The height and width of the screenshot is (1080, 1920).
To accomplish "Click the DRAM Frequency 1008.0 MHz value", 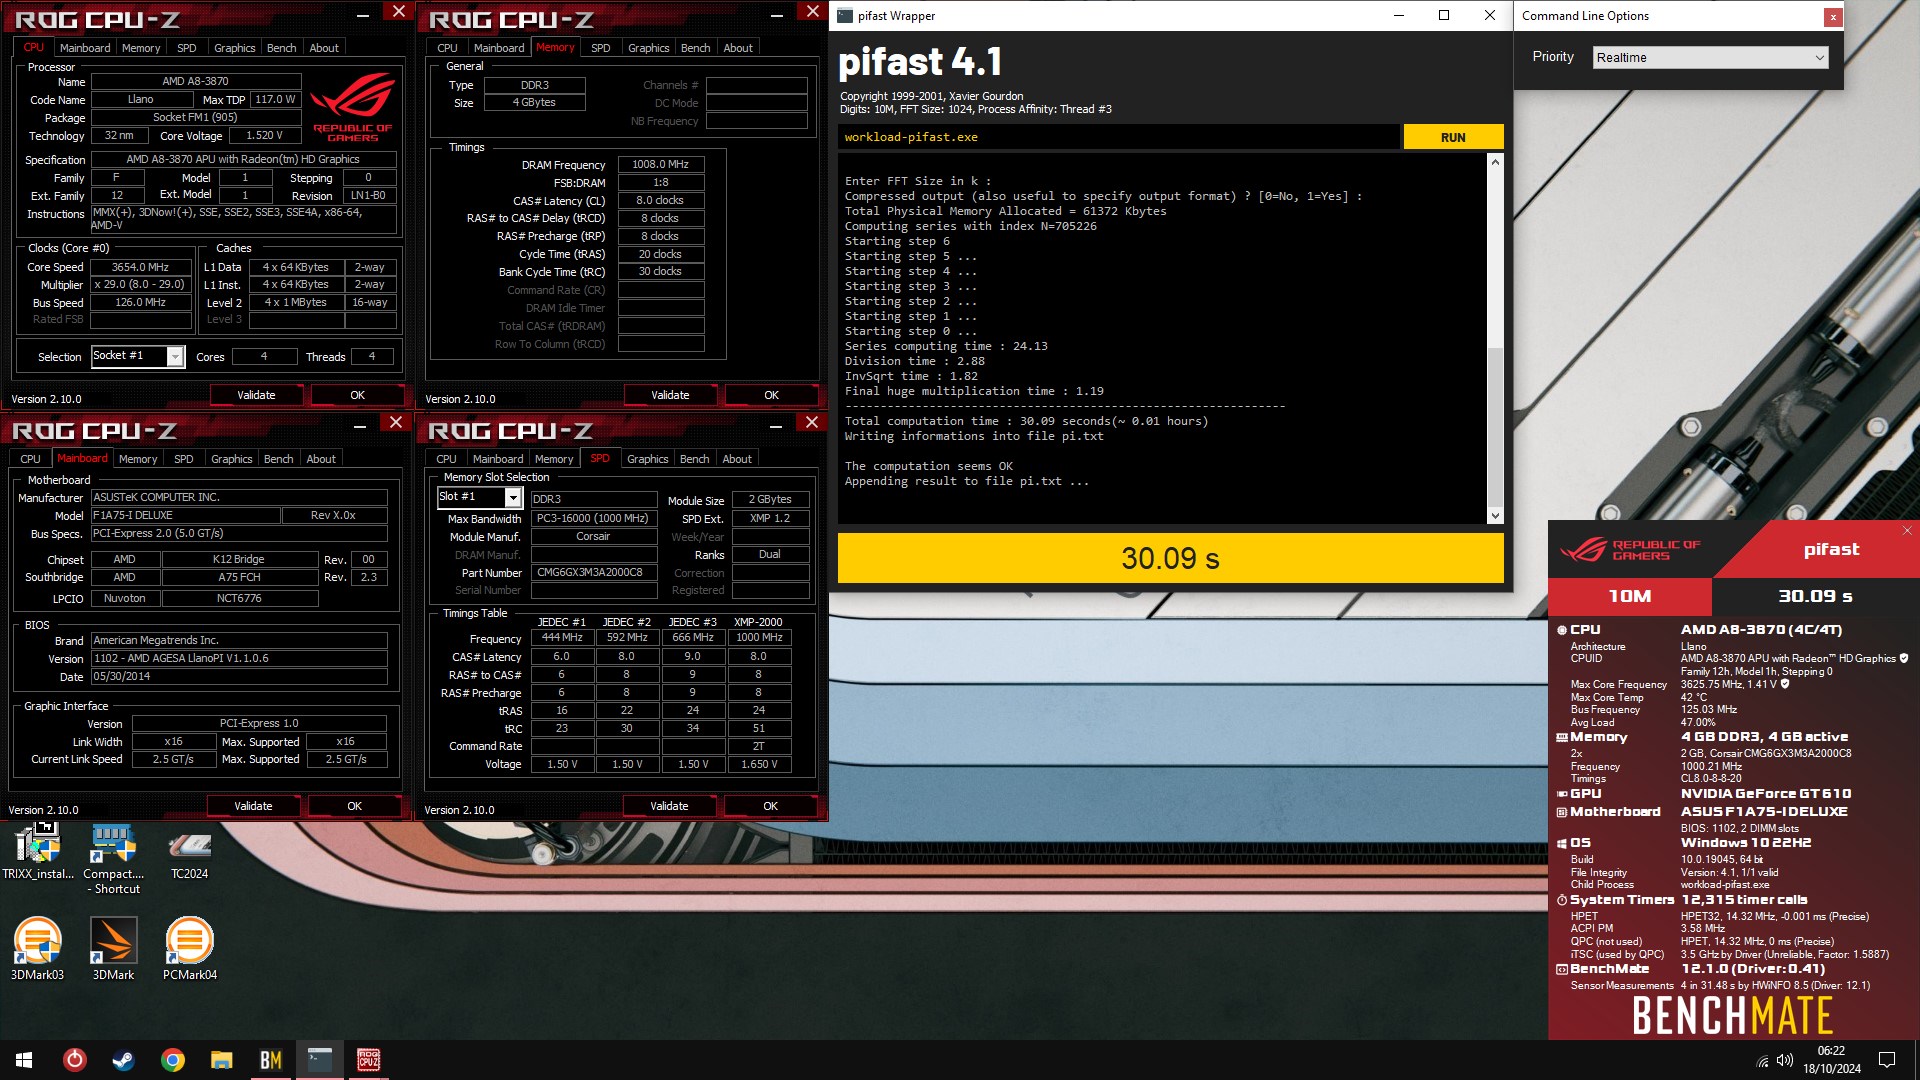I will click(661, 164).
